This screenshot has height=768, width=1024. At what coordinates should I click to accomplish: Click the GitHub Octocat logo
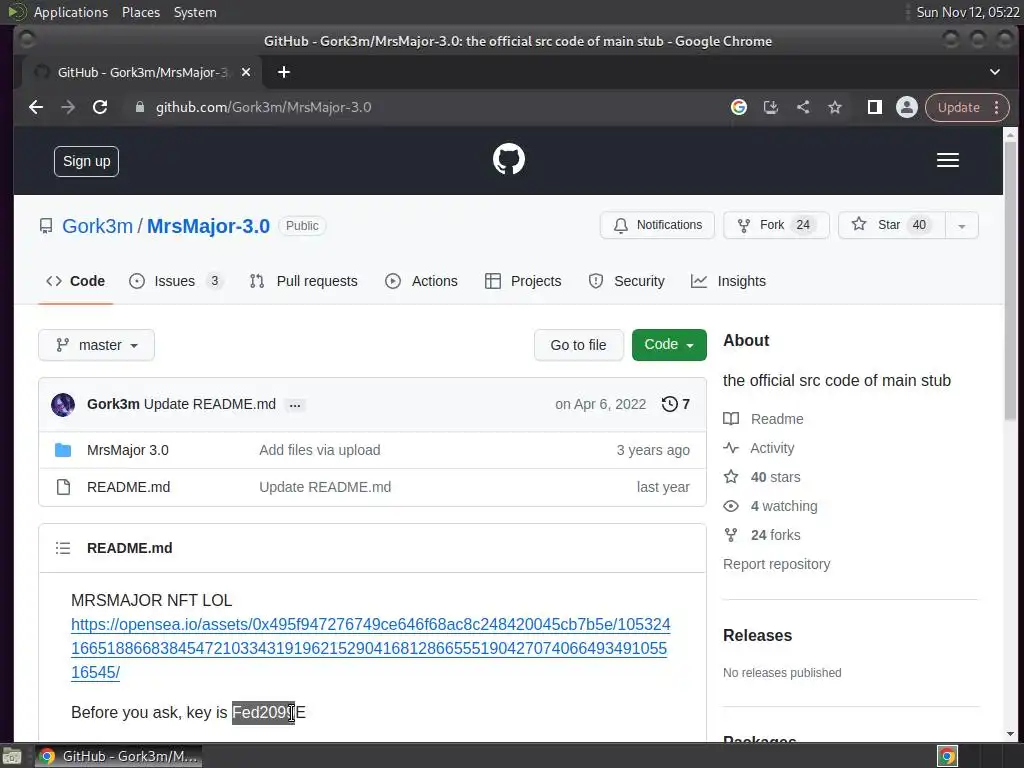click(509, 159)
